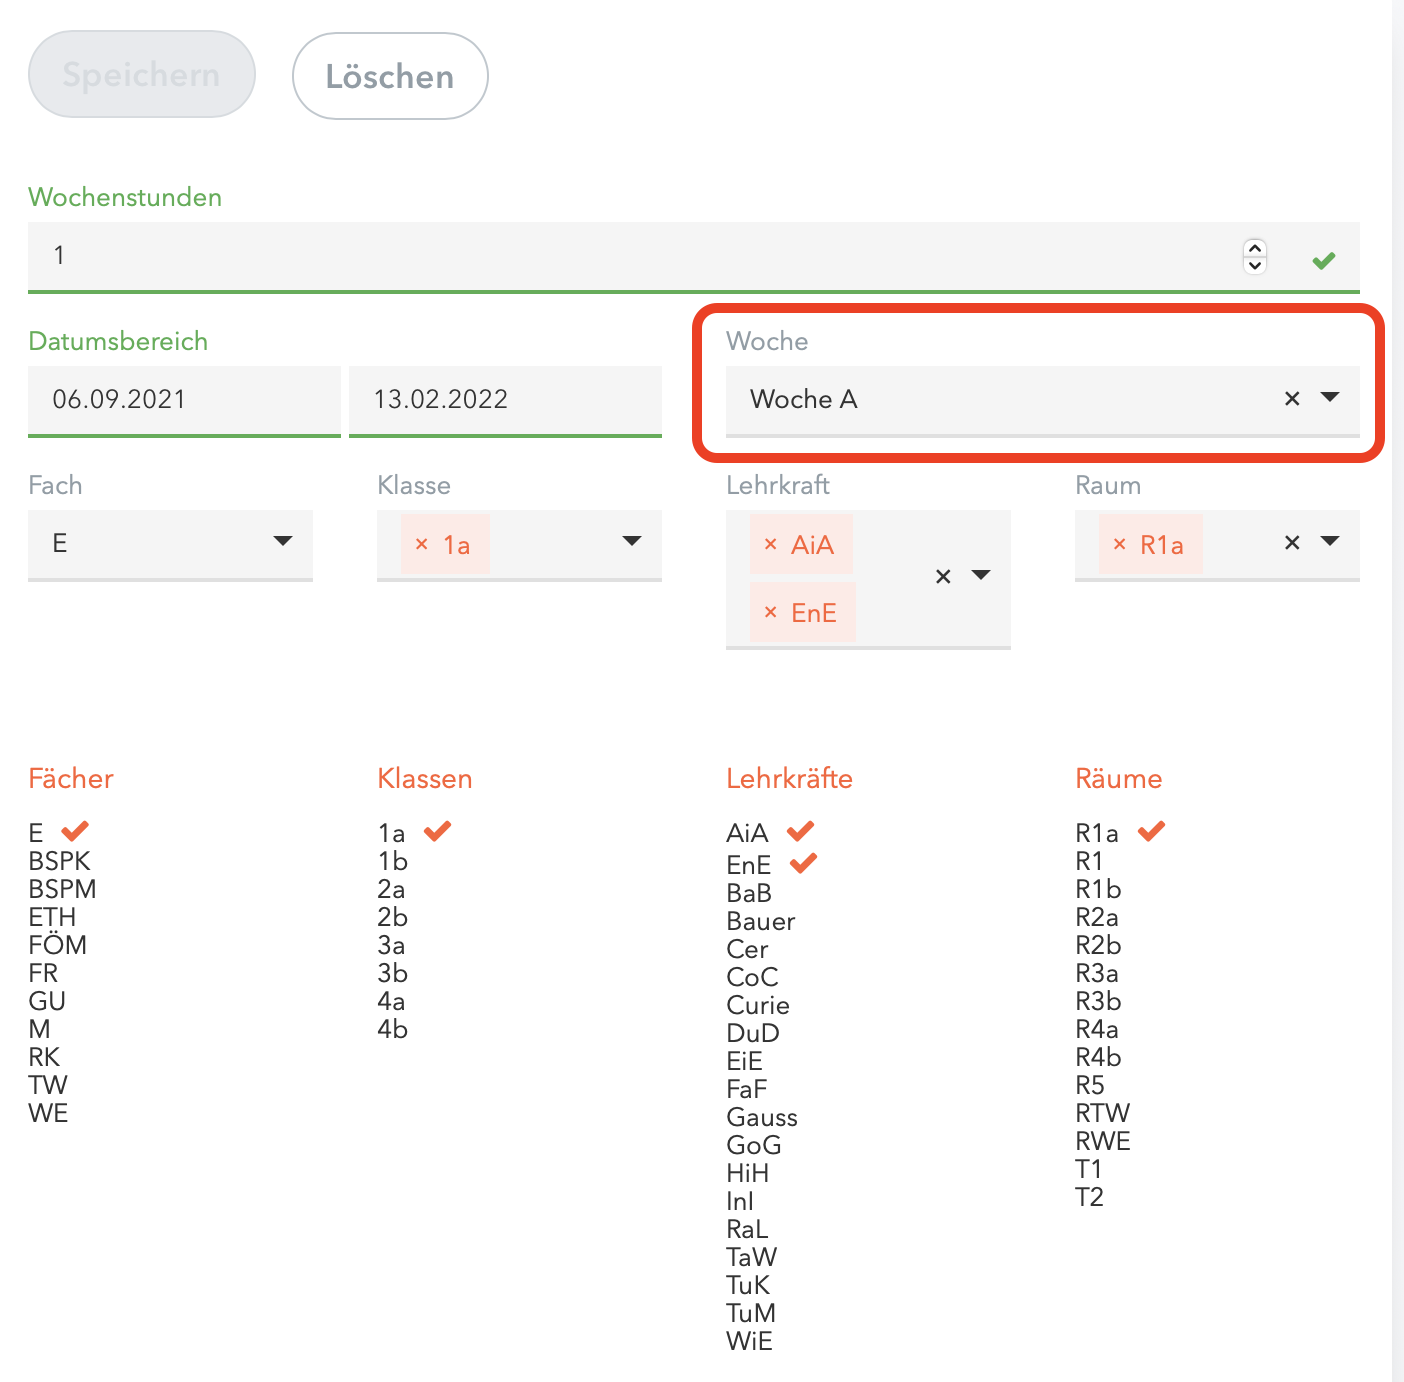Screen dimensions: 1404x1382
Task: Click the Löschen button
Action: [390, 76]
